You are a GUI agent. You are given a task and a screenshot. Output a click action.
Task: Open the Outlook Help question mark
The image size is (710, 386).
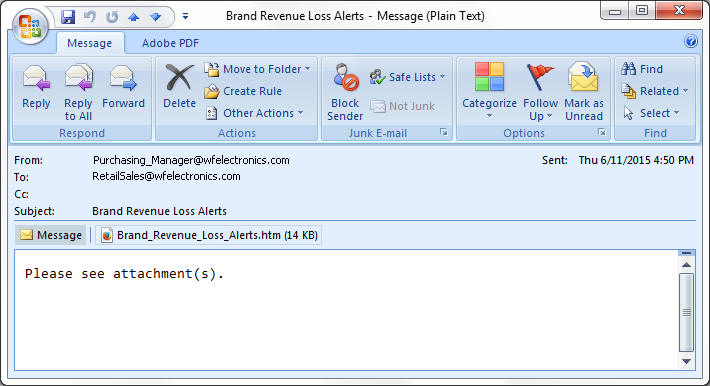[691, 41]
